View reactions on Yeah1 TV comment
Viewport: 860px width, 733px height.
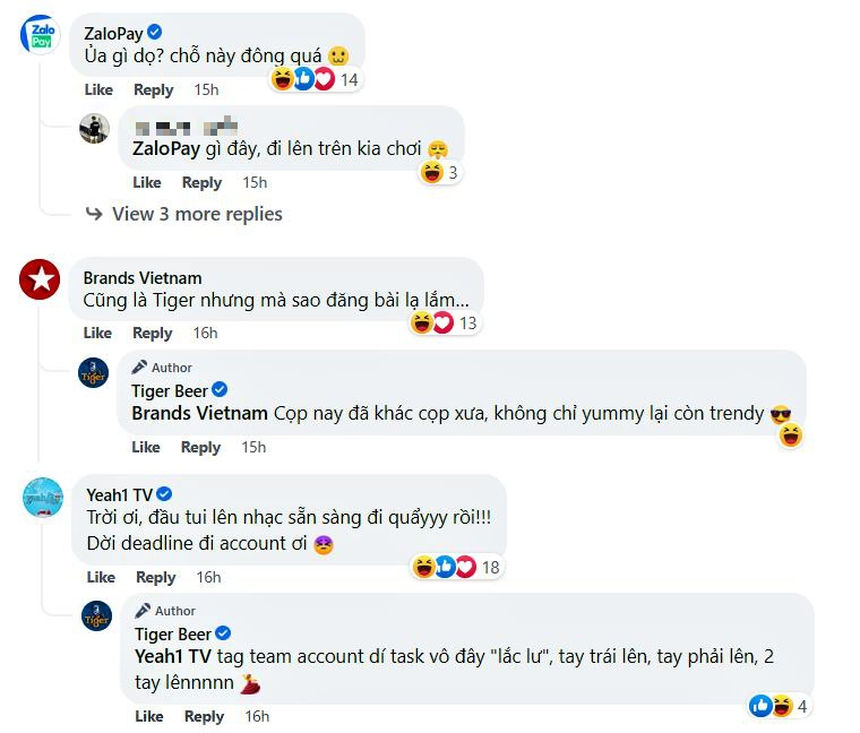pos(455,567)
